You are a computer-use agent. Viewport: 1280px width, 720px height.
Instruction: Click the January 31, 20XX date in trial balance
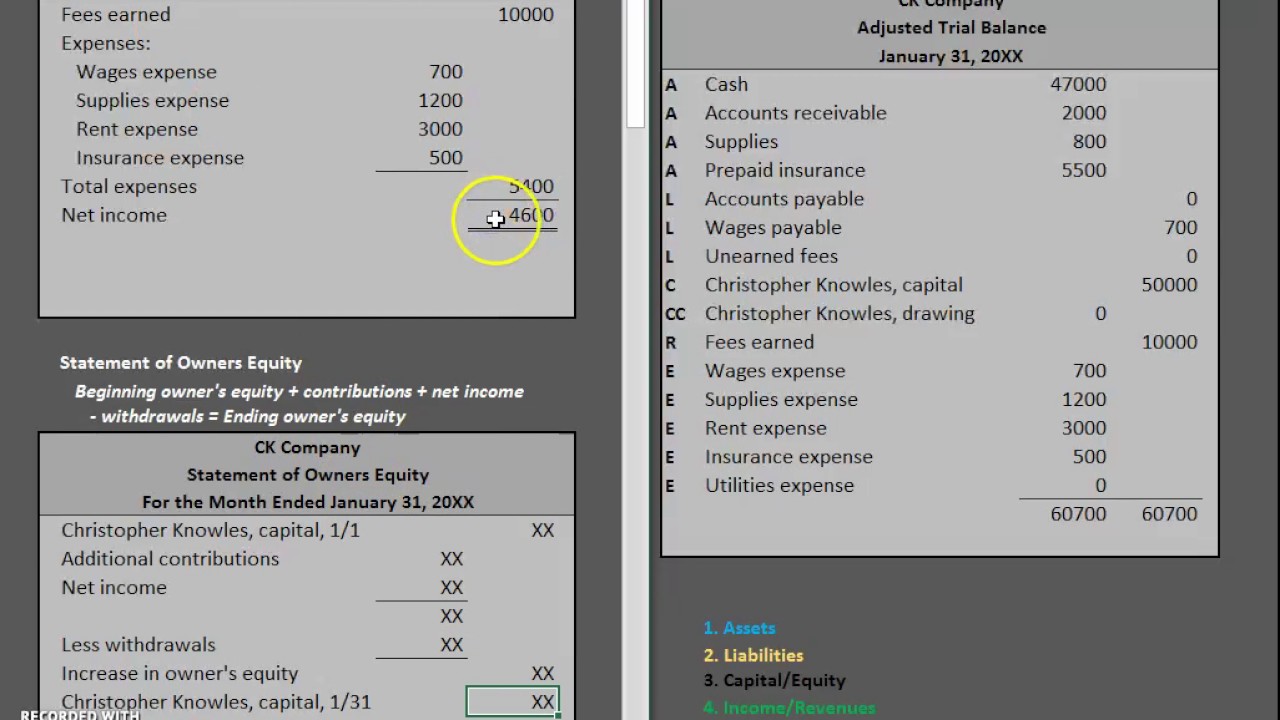click(951, 57)
